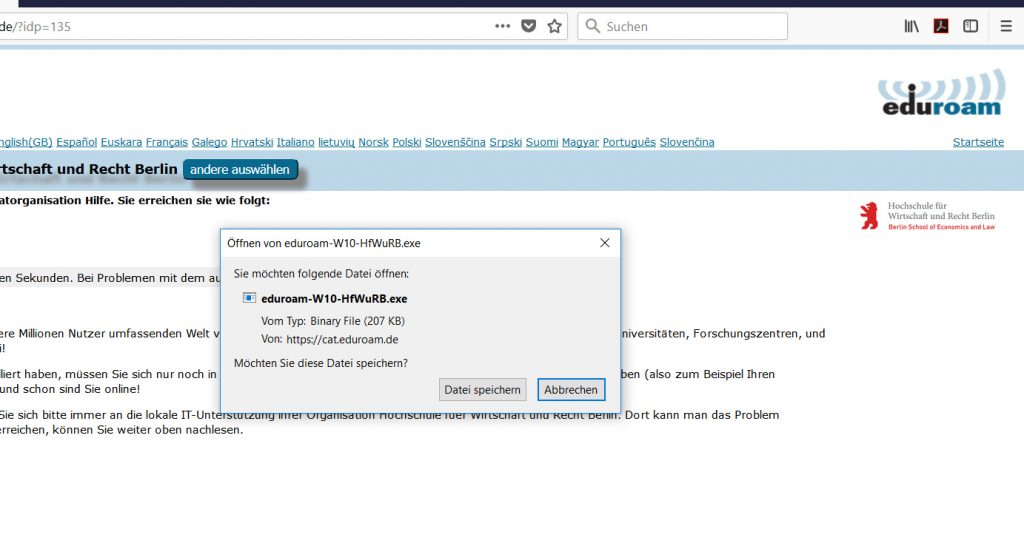Click the source text https://cat.eduroam.de
Screen dimensions: 1024x535
[342, 340]
